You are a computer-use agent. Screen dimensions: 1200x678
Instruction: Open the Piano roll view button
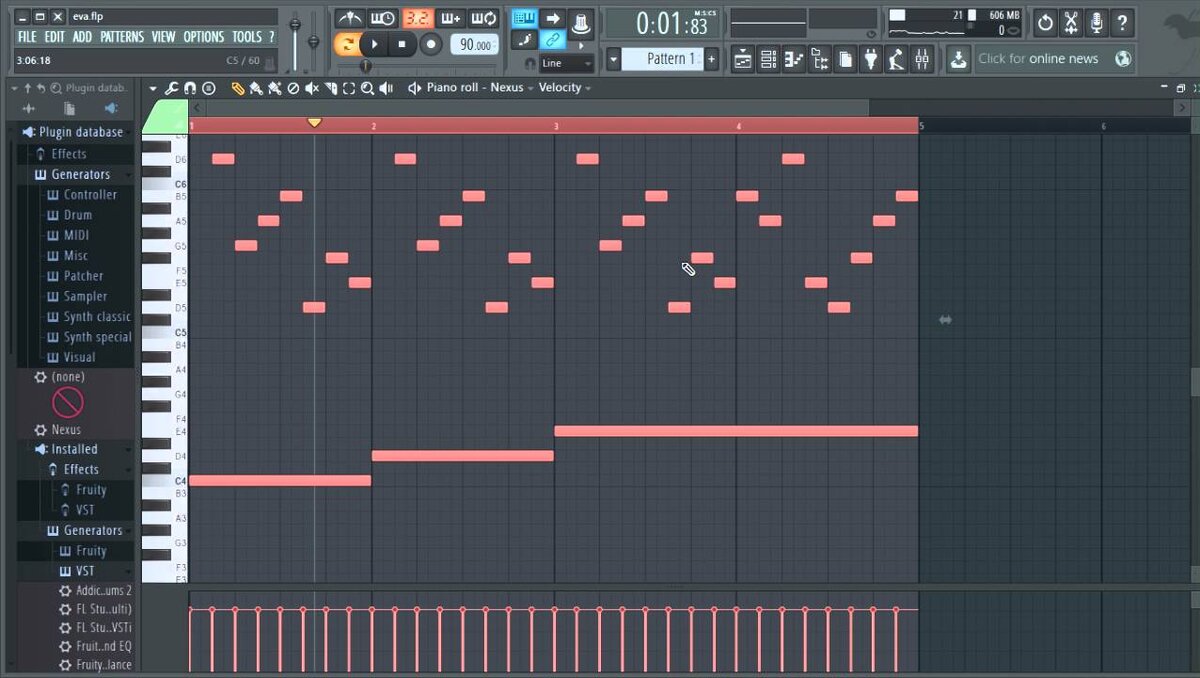tap(794, 59)
